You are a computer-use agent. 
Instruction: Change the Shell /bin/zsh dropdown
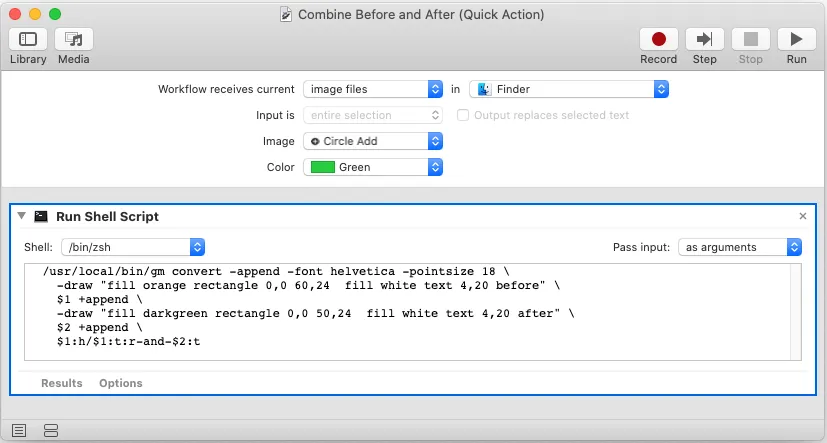click(133, 246)
